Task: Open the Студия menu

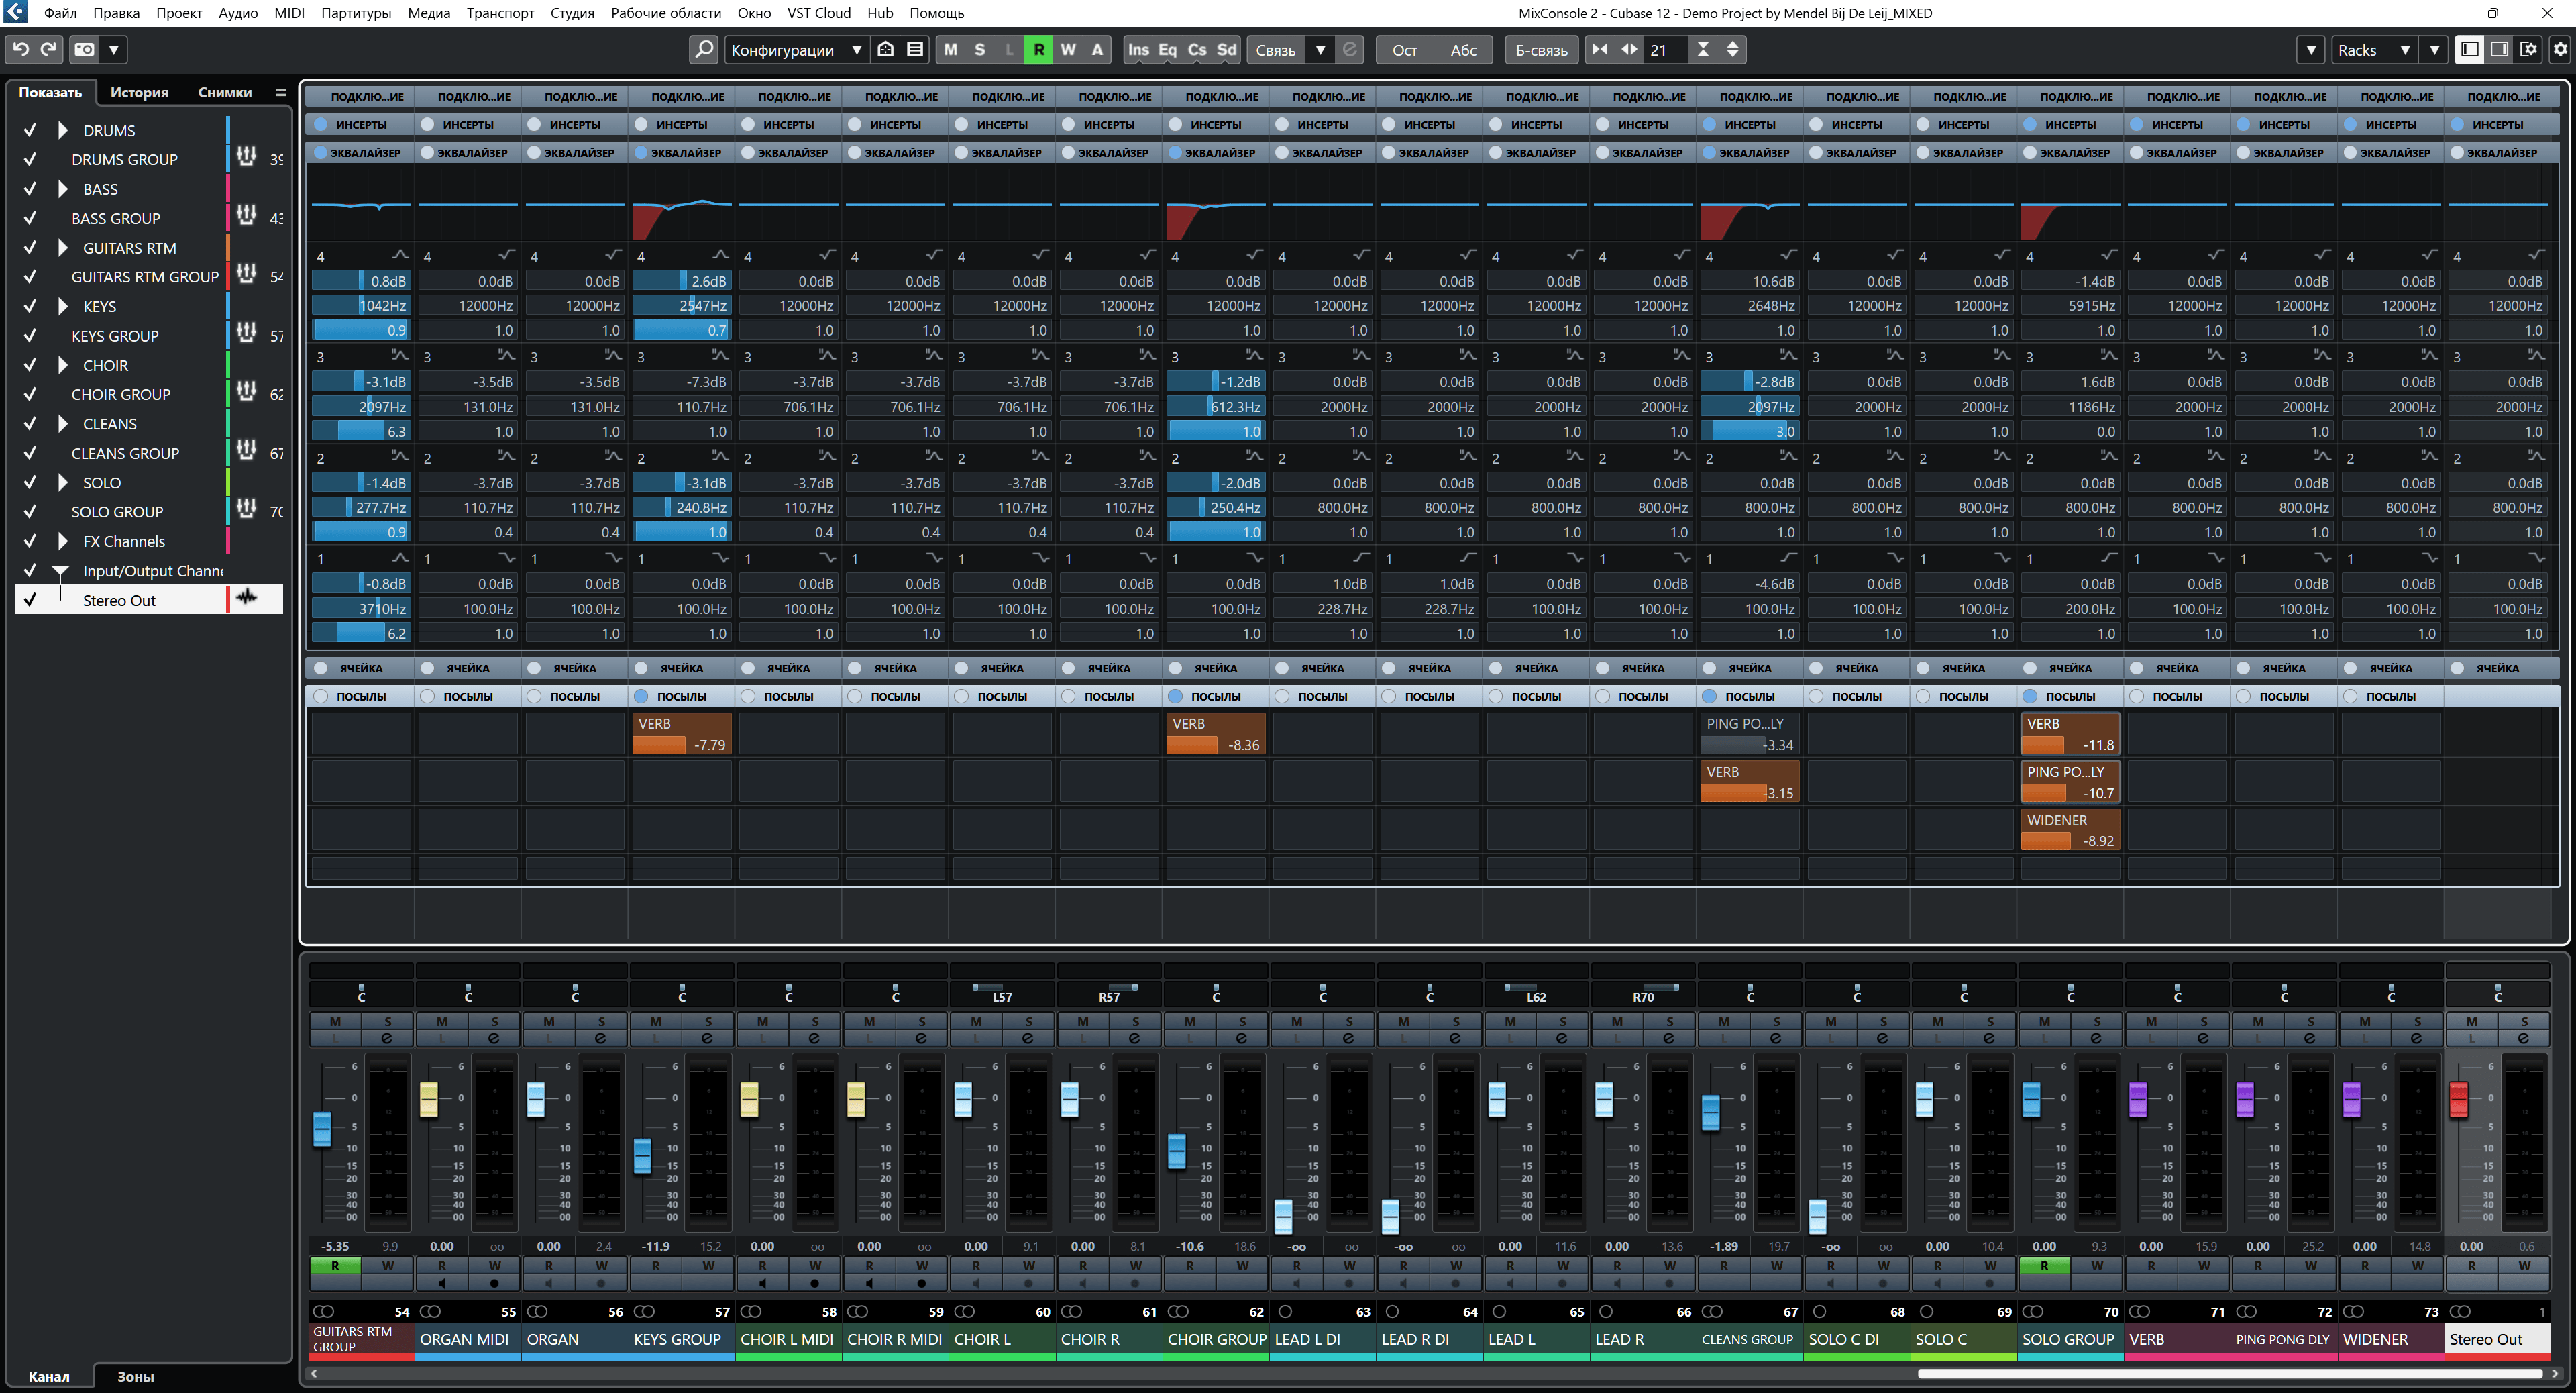Action: [572, 13]
